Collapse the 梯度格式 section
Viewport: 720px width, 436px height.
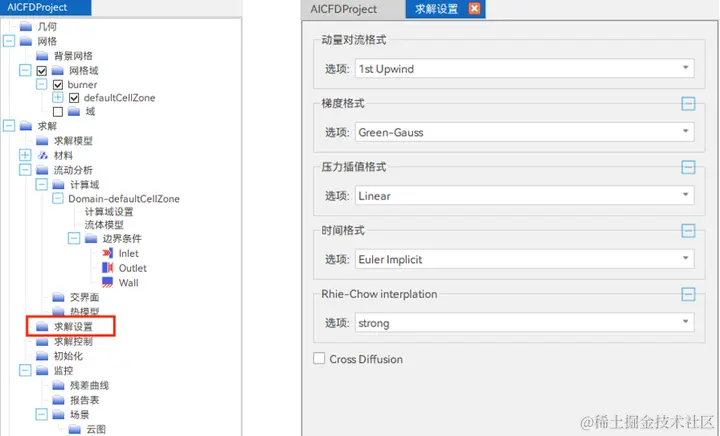688,104
